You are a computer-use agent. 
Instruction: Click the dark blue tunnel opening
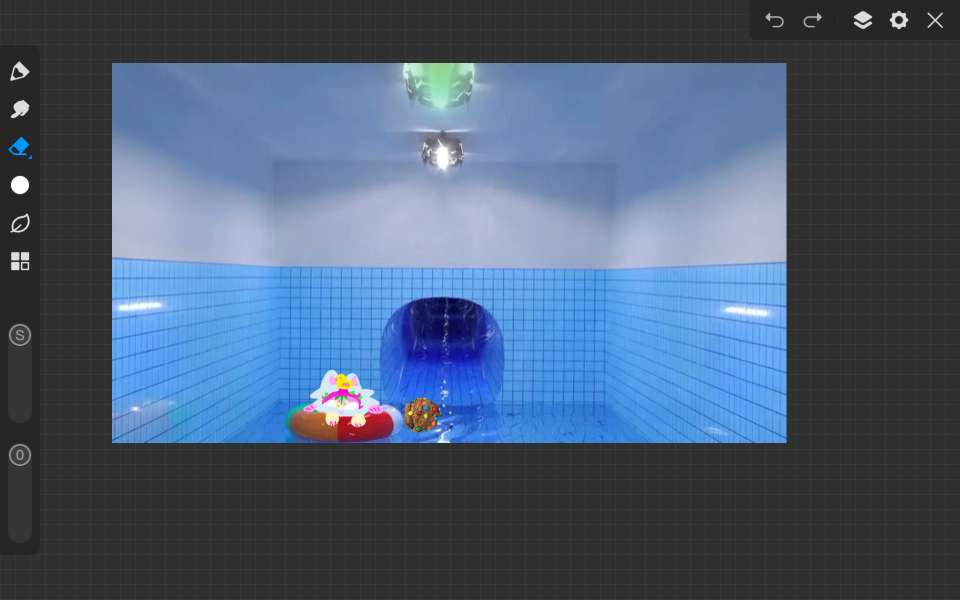(x=441, y=340)
